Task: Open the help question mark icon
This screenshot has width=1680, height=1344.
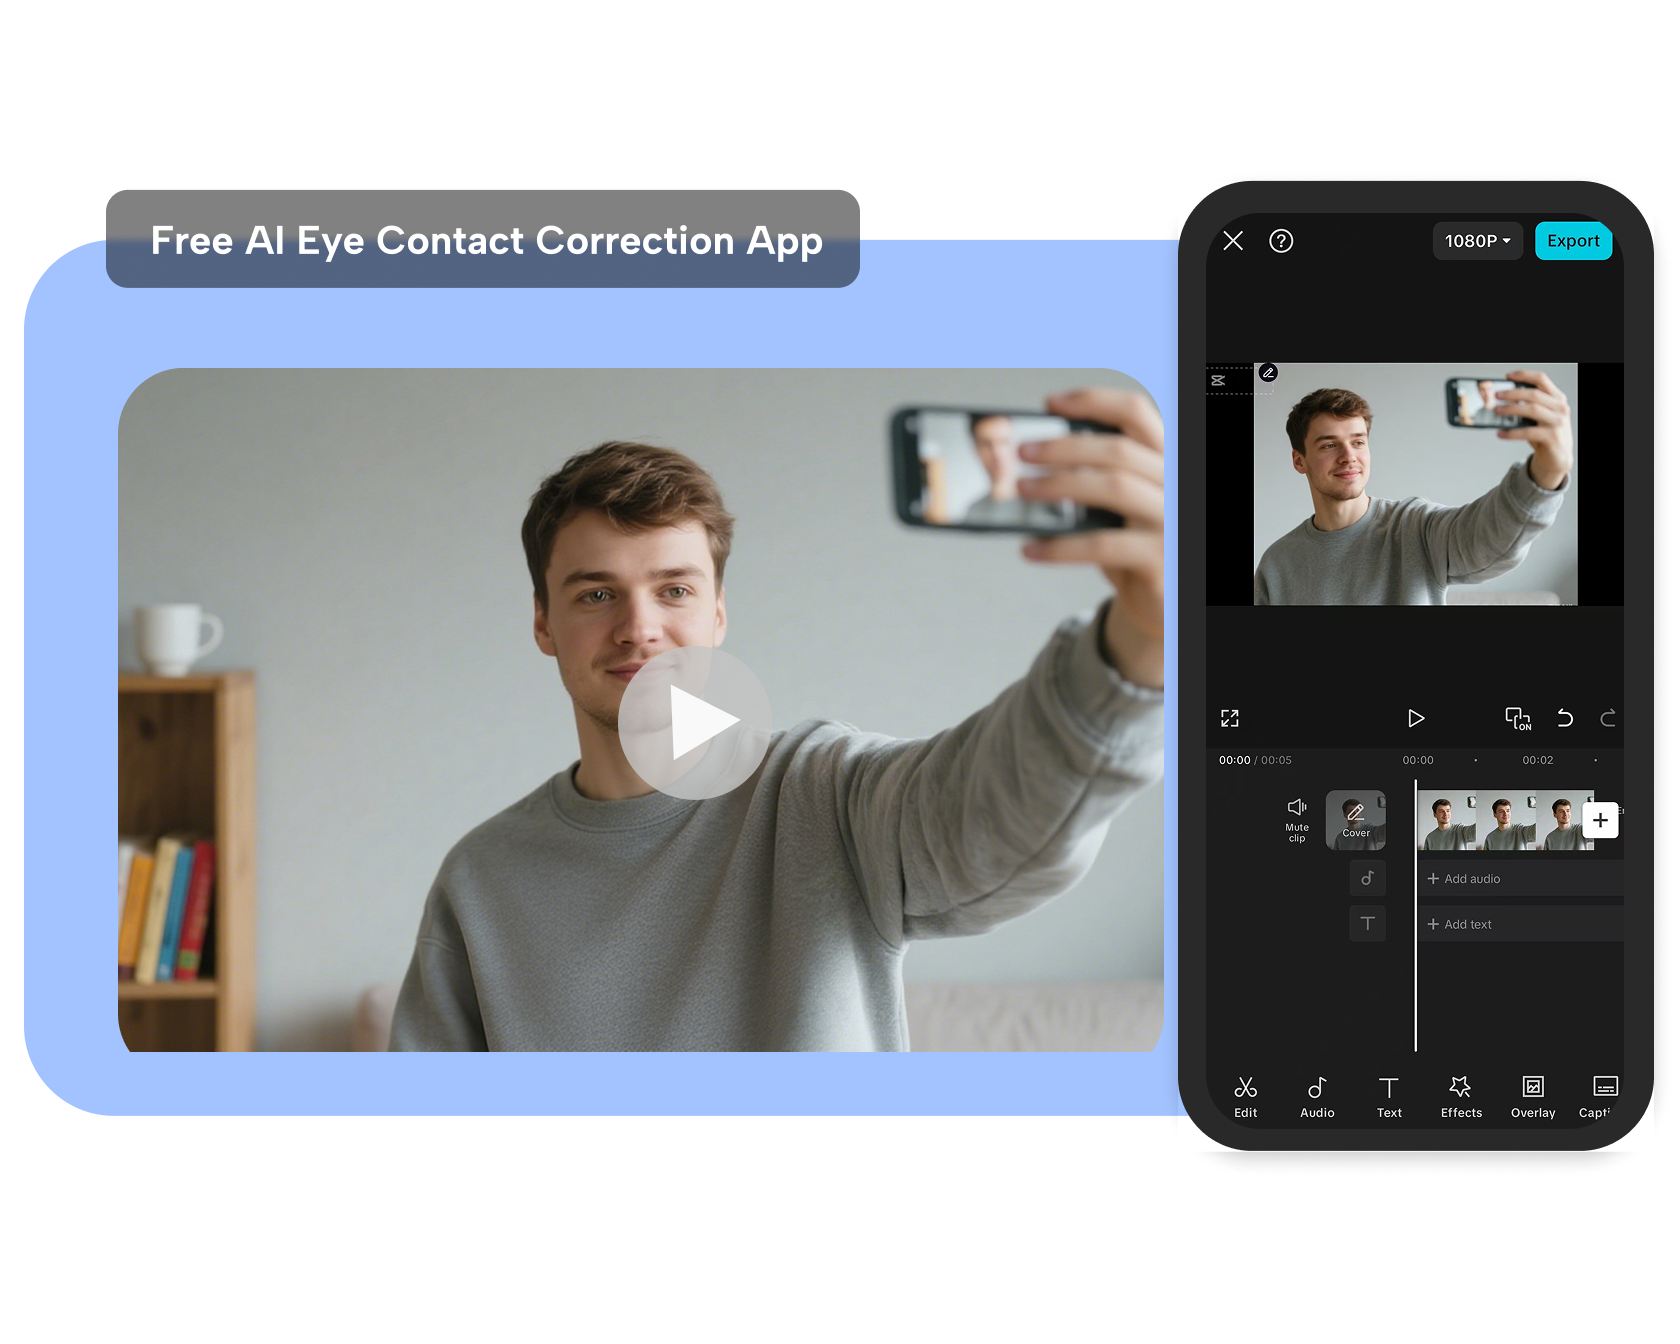Action: coord(1281,241)
